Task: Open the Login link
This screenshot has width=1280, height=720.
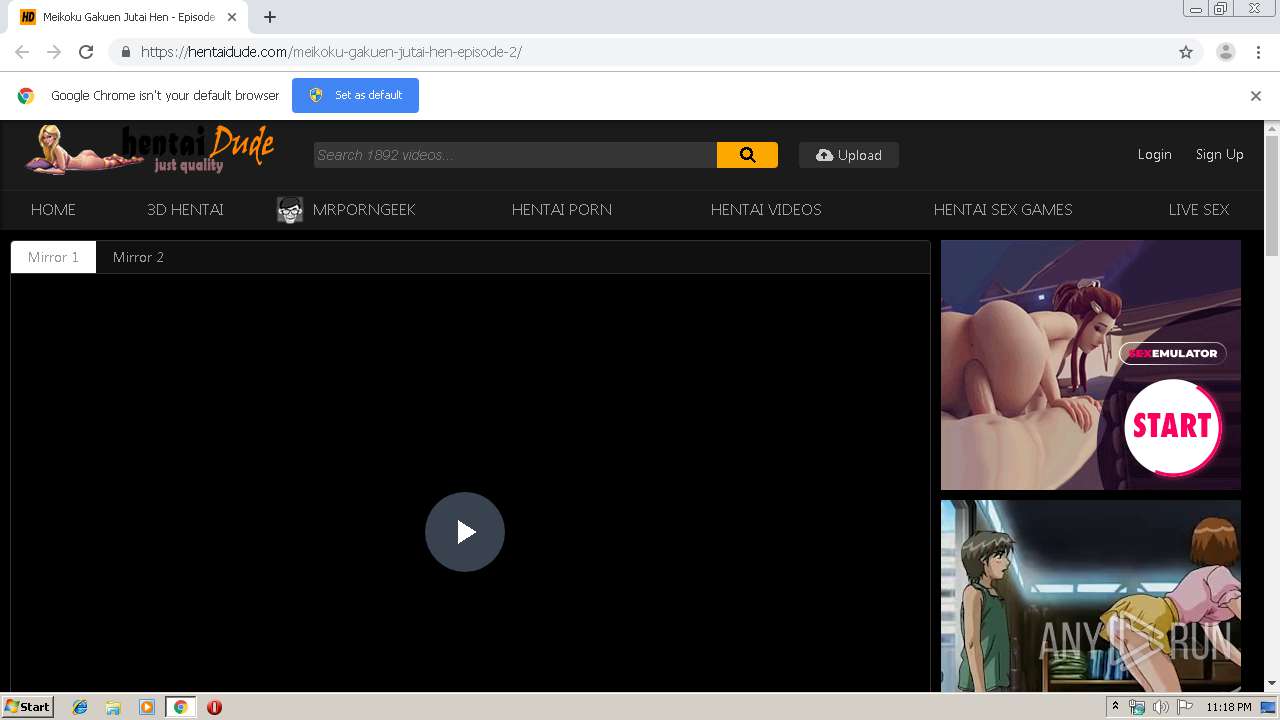Action: [1154, 154]
